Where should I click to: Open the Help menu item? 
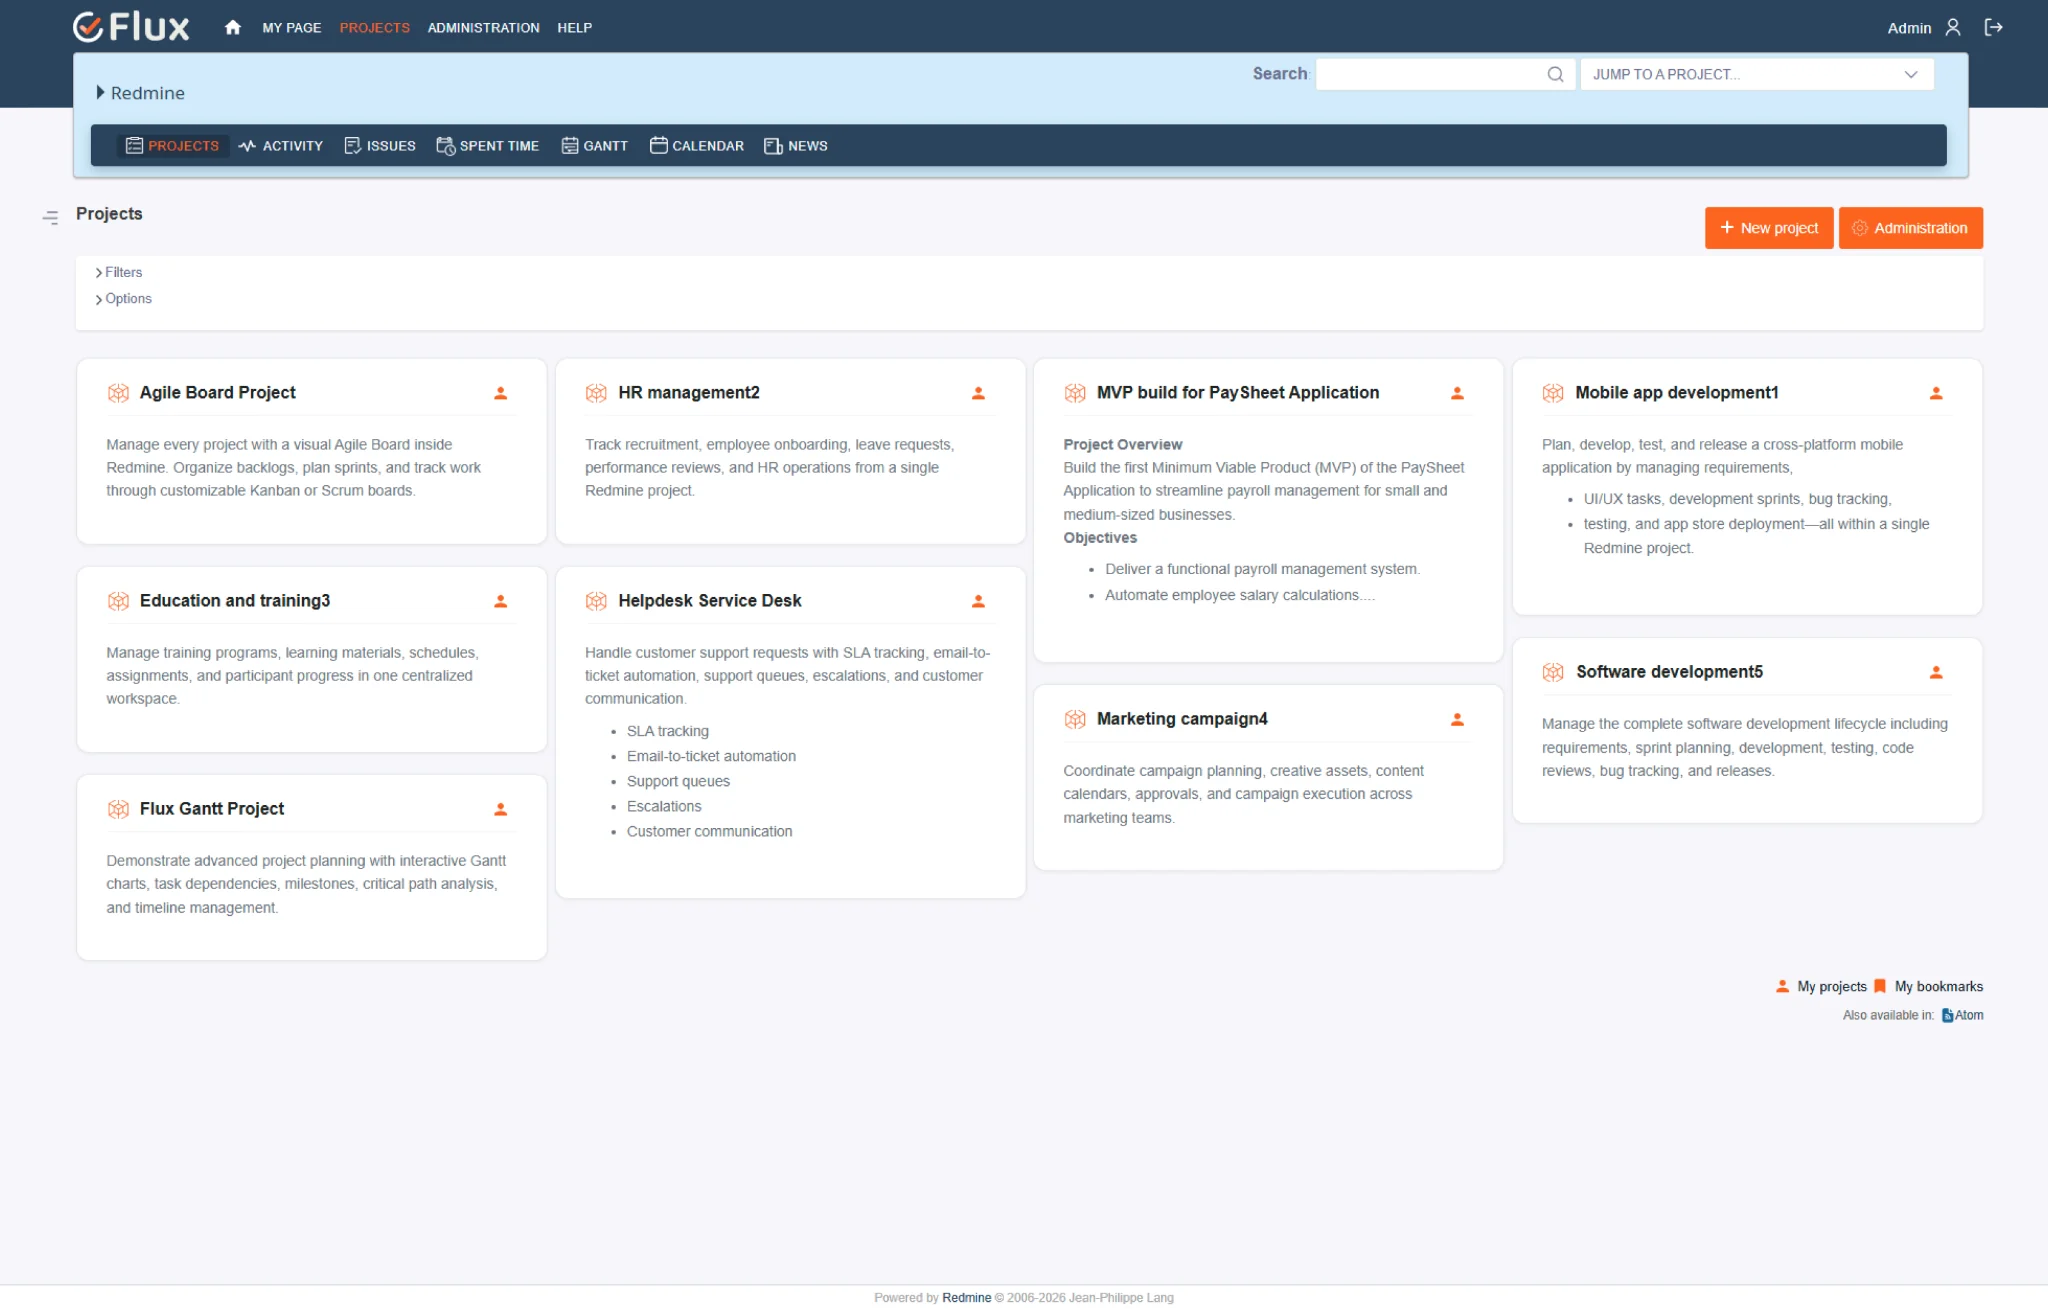(574, 28)
